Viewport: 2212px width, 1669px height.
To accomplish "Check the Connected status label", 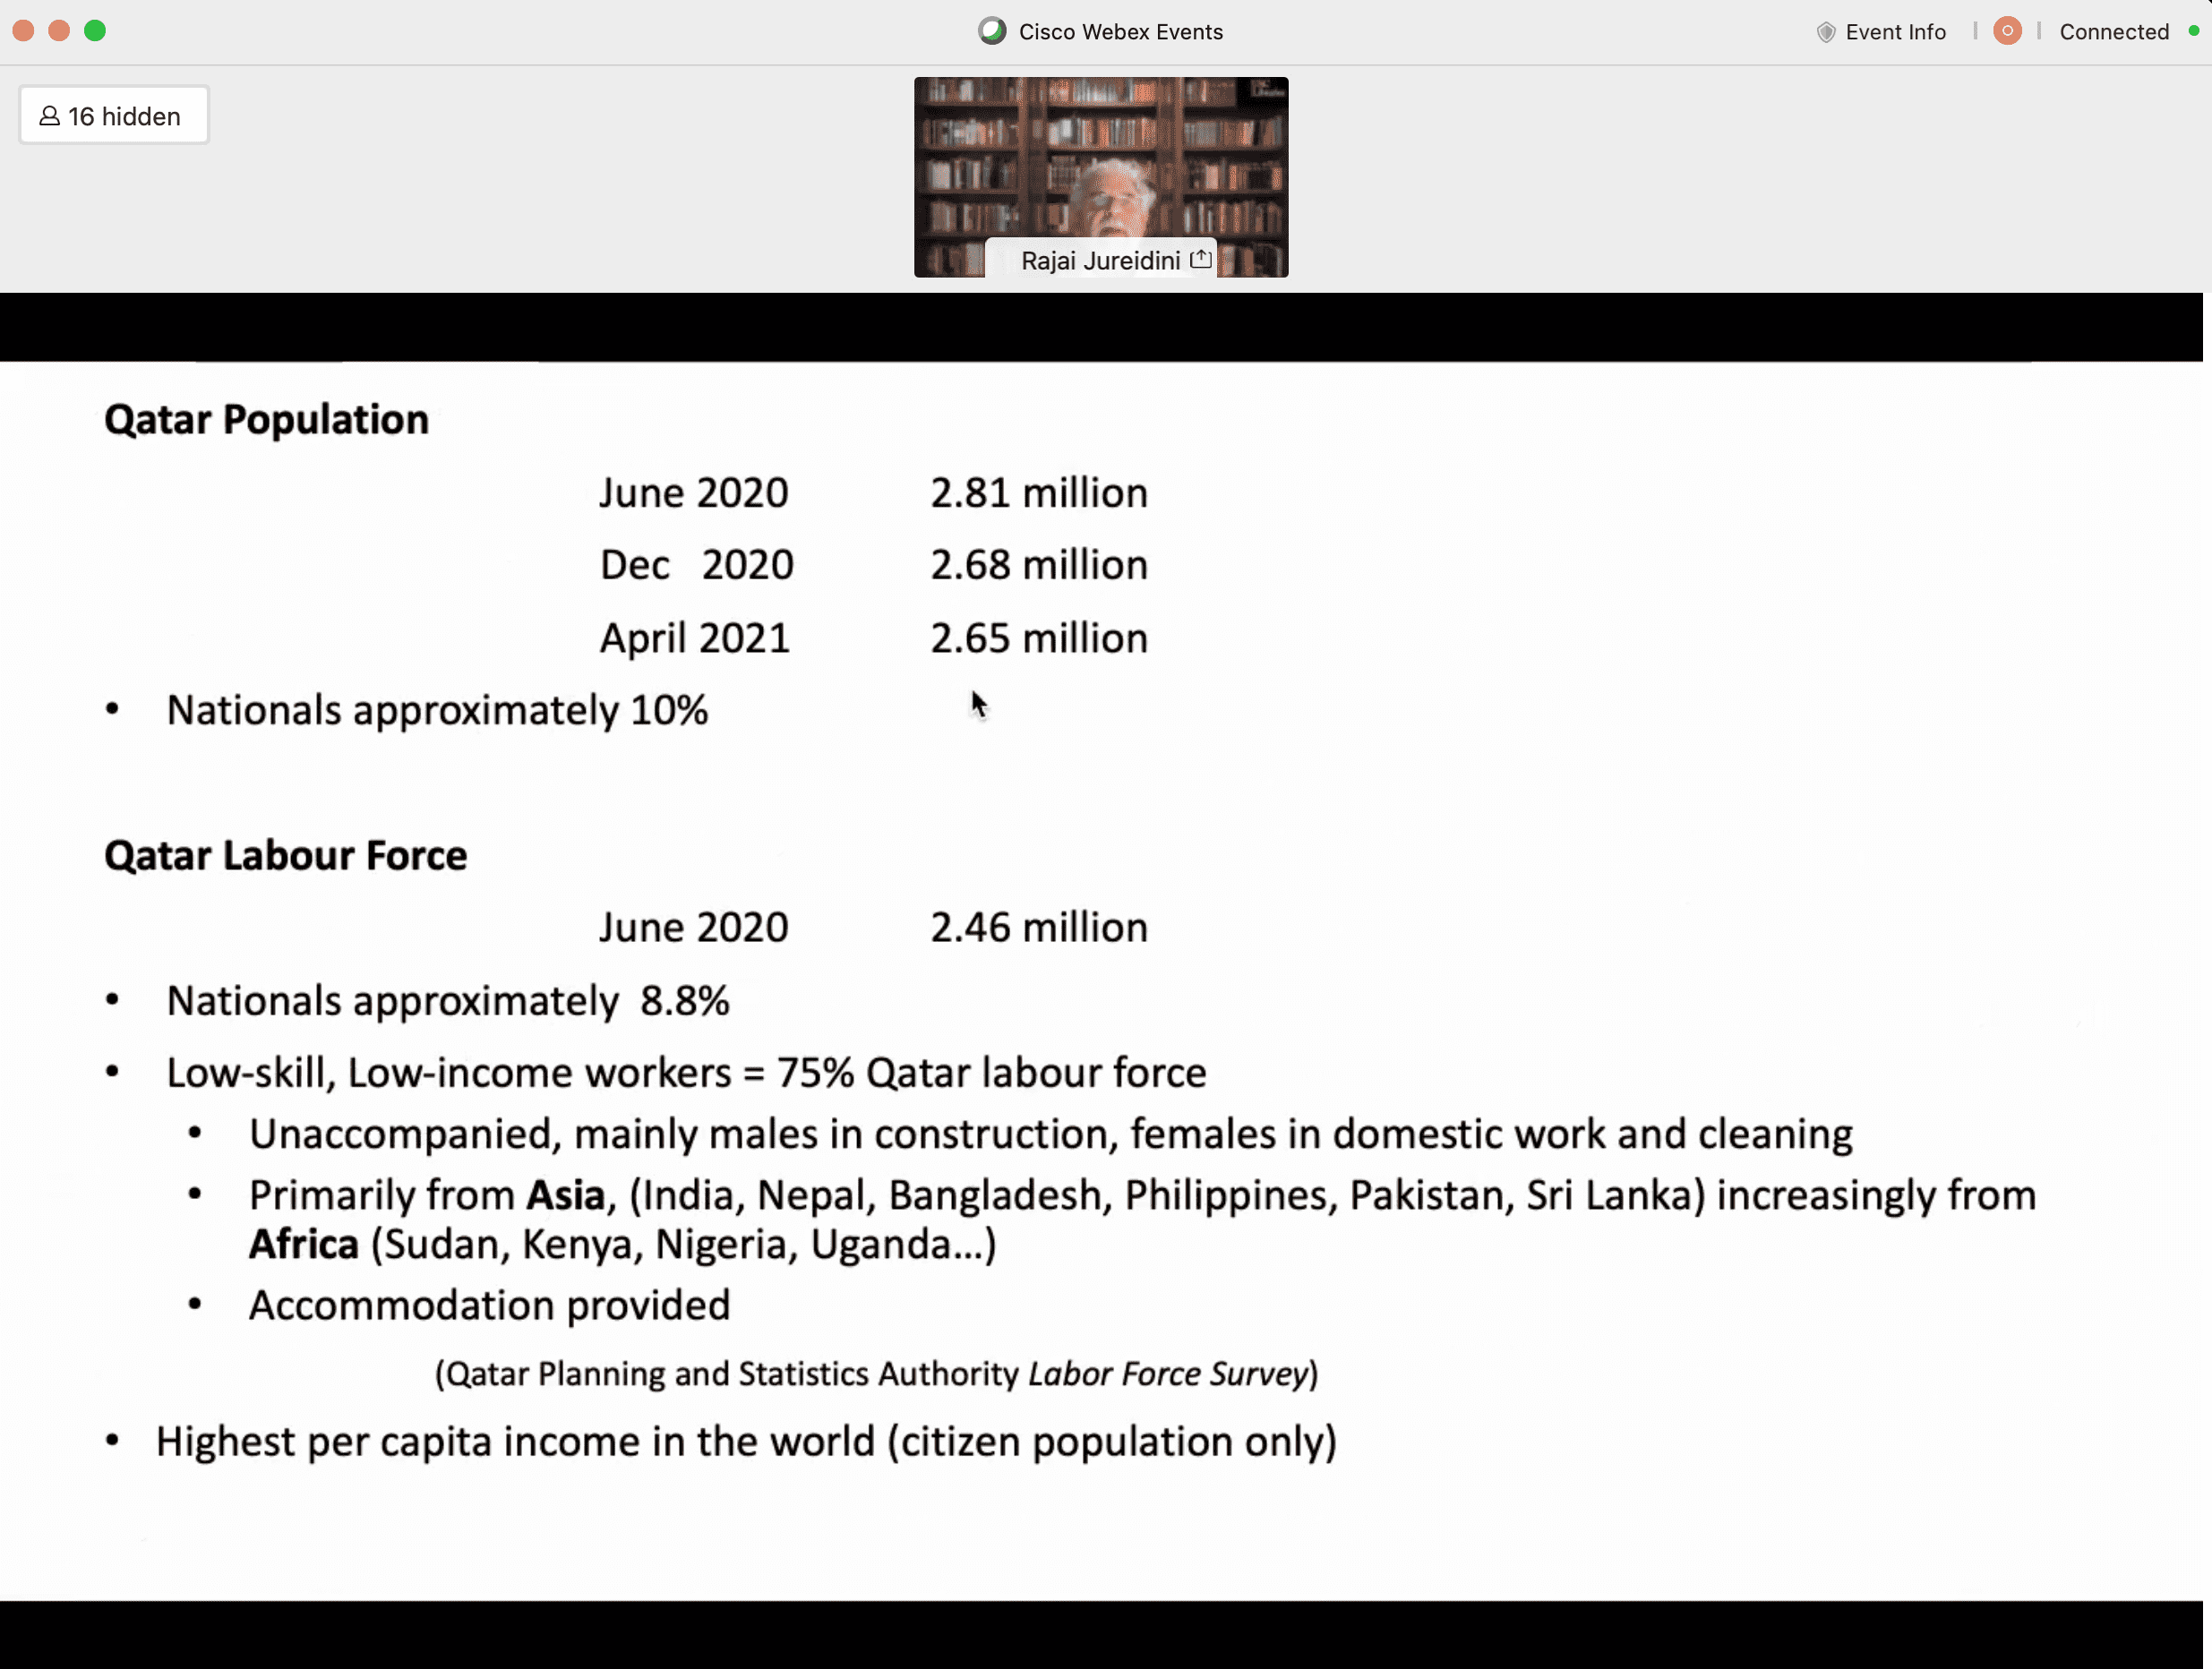I will point(2113,32).
